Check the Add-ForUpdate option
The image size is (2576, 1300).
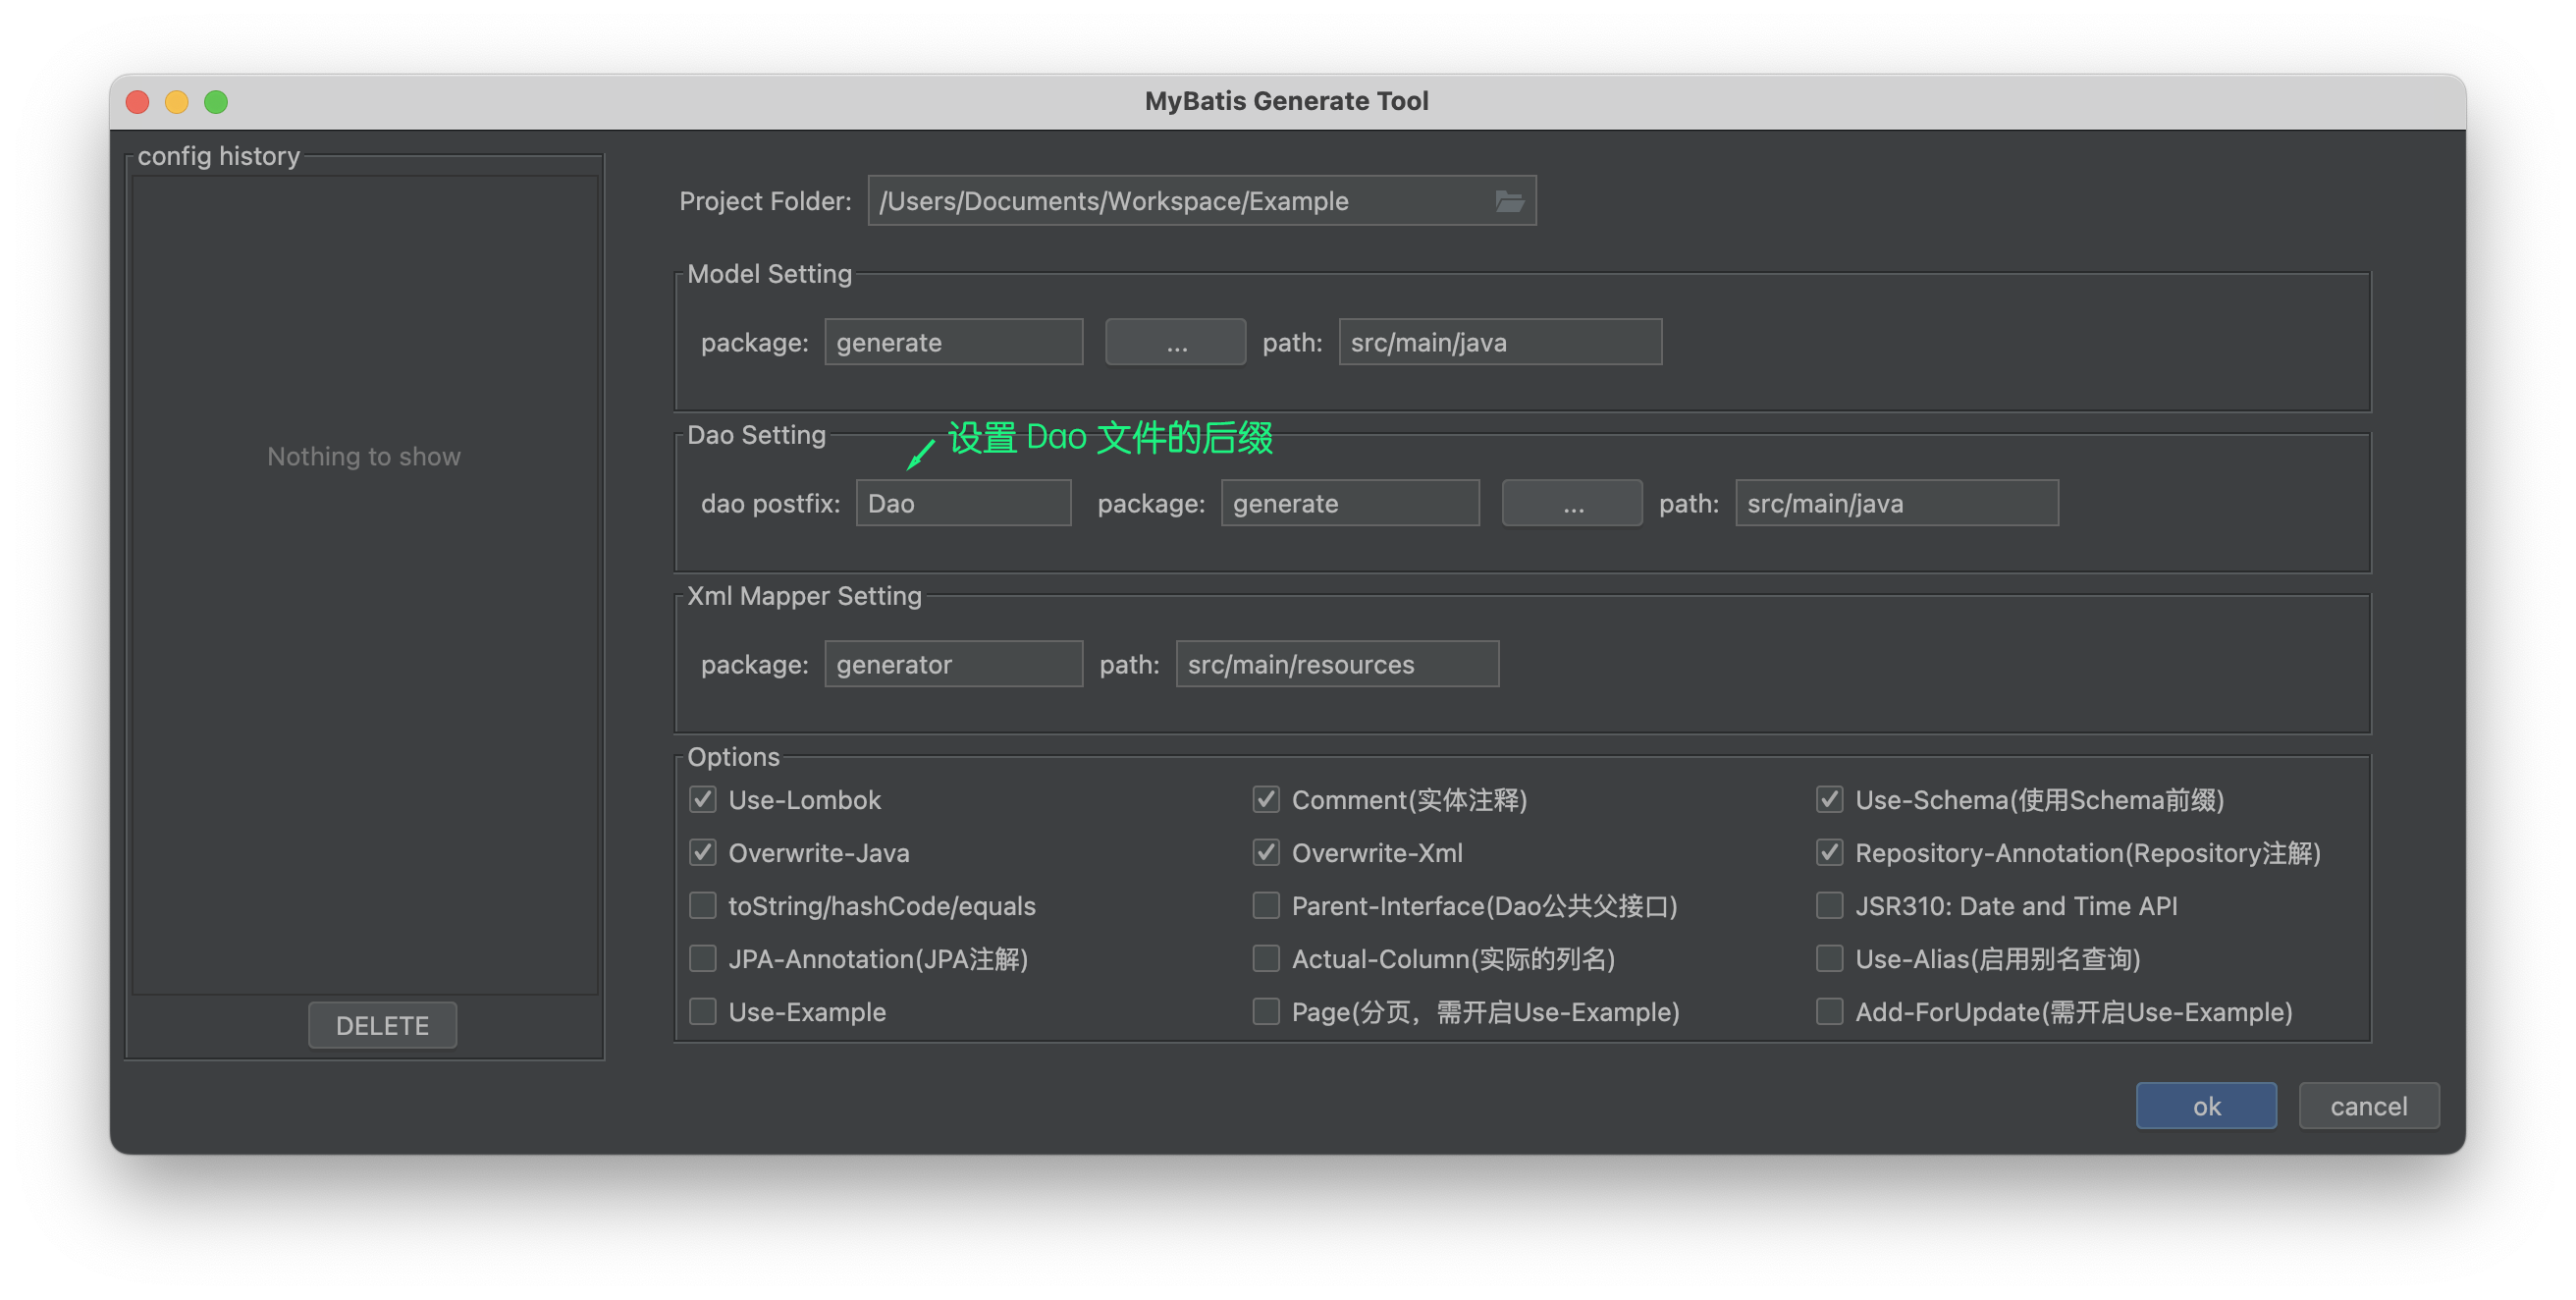[1829, 1012]
